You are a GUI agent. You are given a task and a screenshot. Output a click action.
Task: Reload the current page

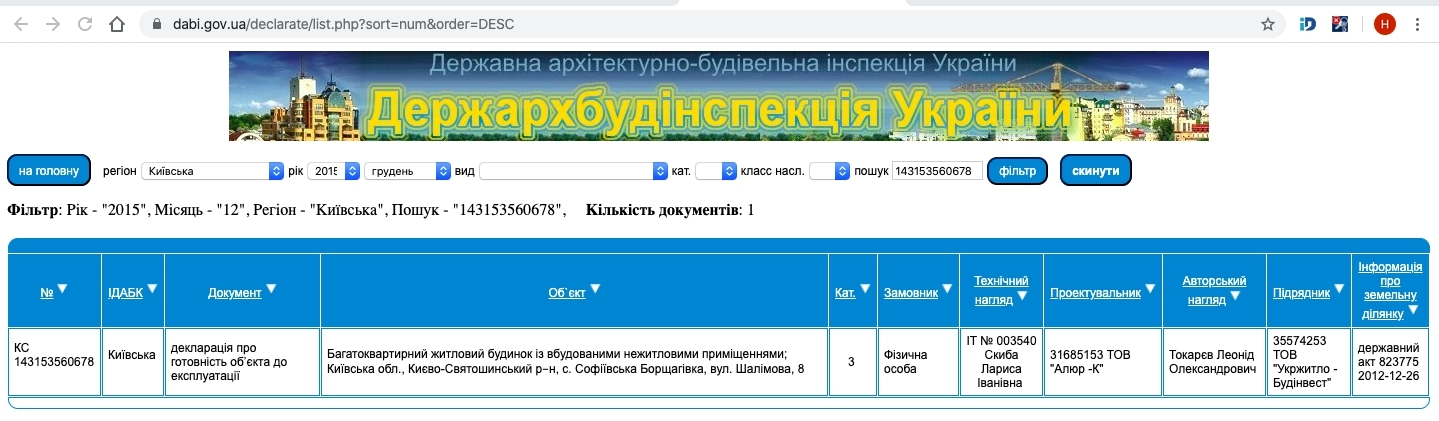(85, 24)
